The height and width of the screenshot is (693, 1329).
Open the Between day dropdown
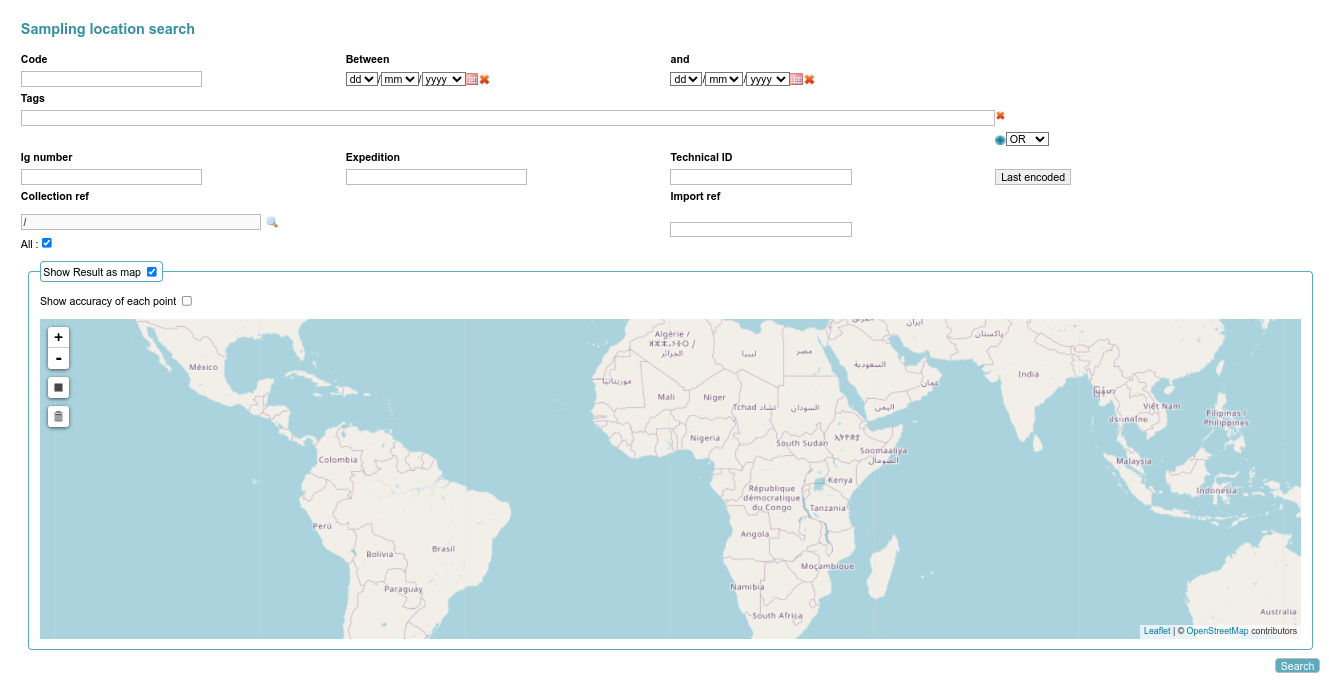coord(361,79)
